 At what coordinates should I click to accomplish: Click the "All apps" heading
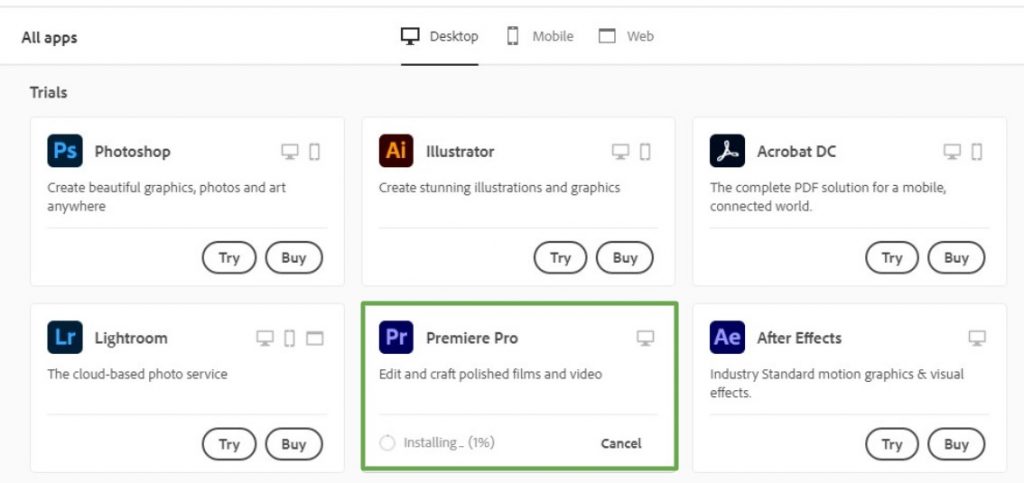pyautogui.click(x=49, y=37)
